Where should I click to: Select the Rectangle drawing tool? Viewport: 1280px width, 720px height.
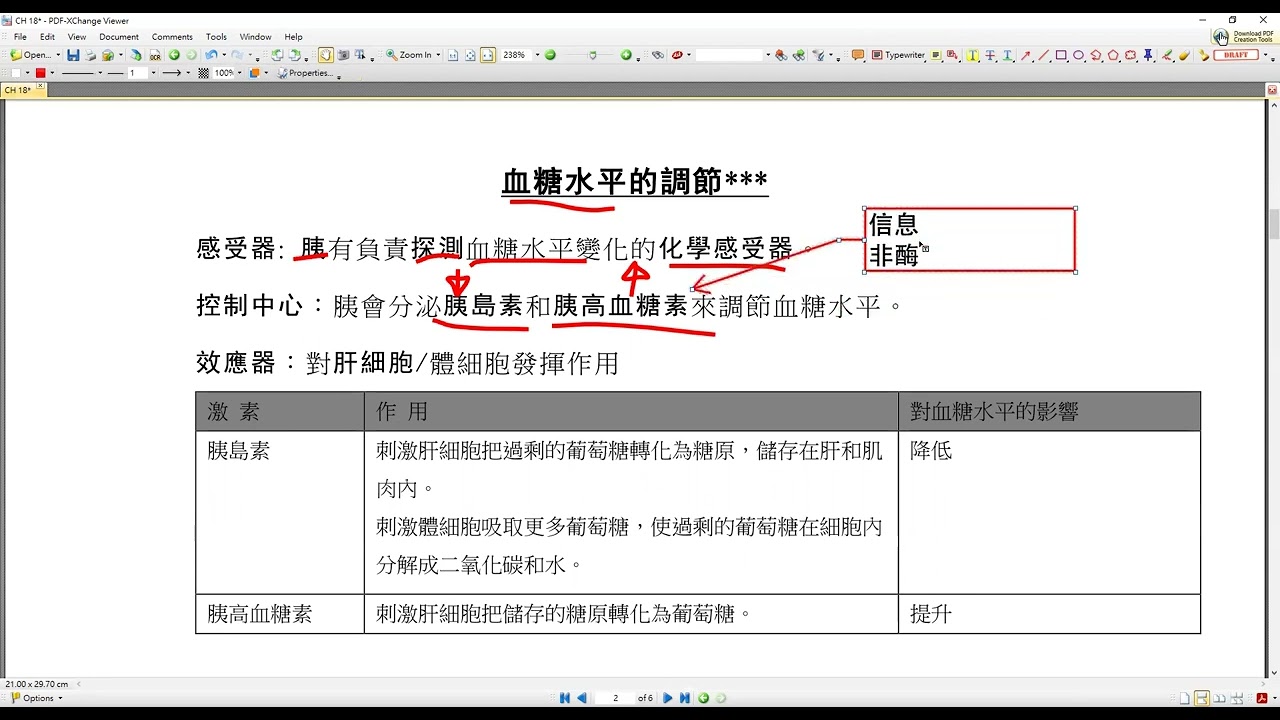point(1061,55)
